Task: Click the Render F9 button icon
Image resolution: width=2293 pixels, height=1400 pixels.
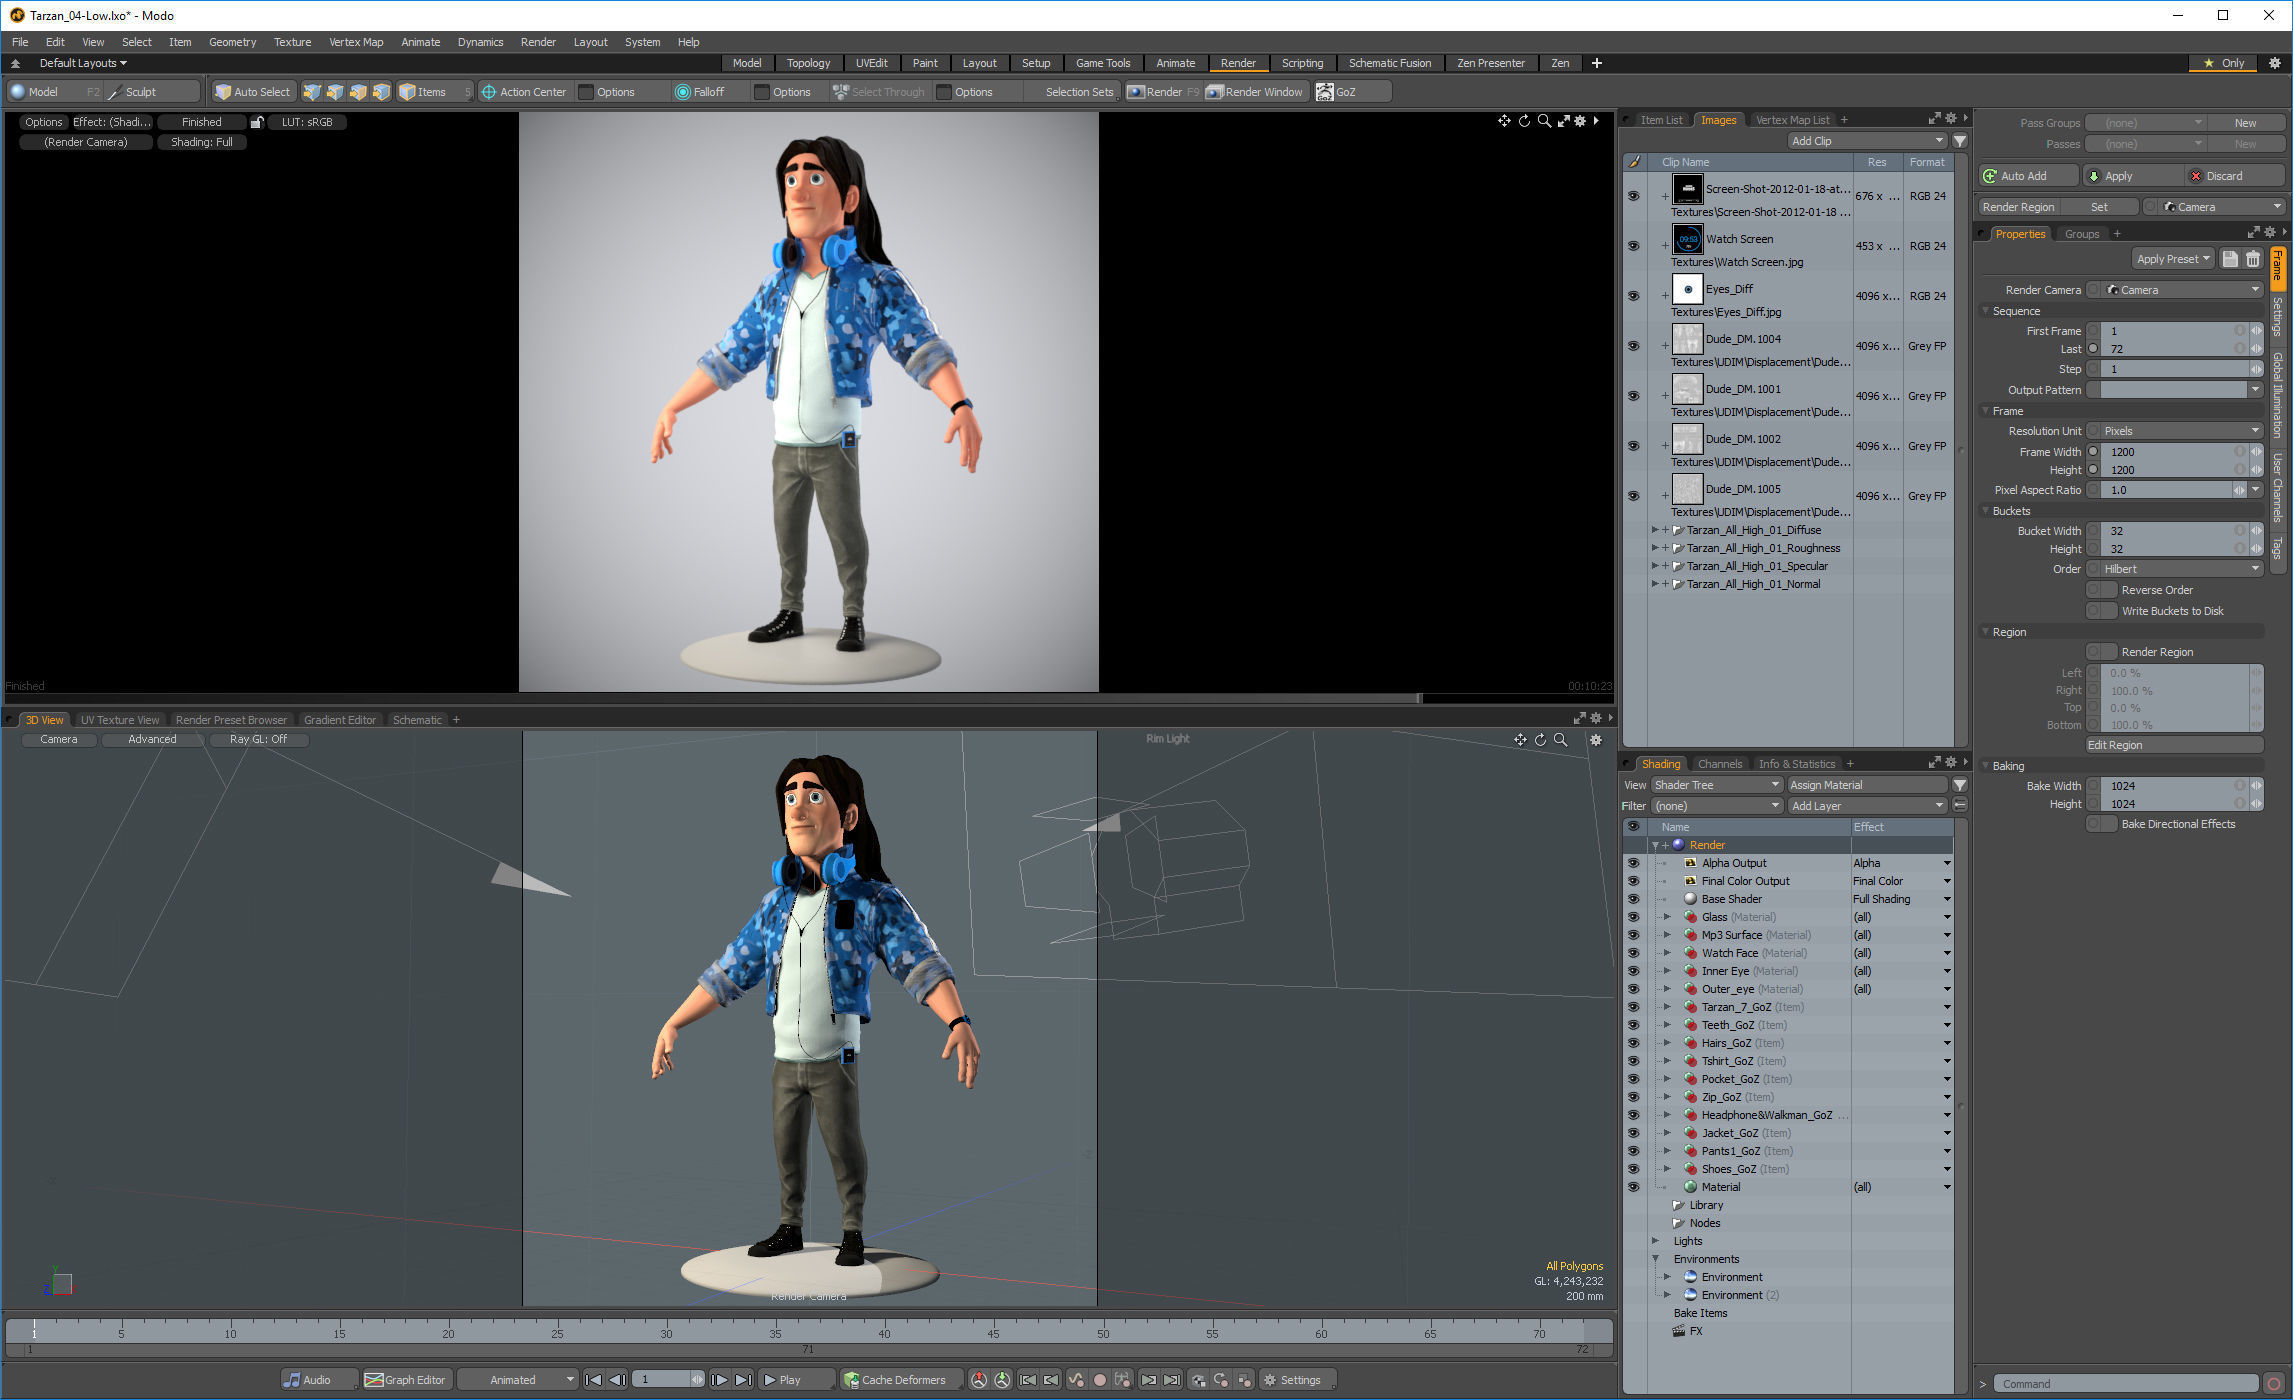Action: [x=1136, y=92]
